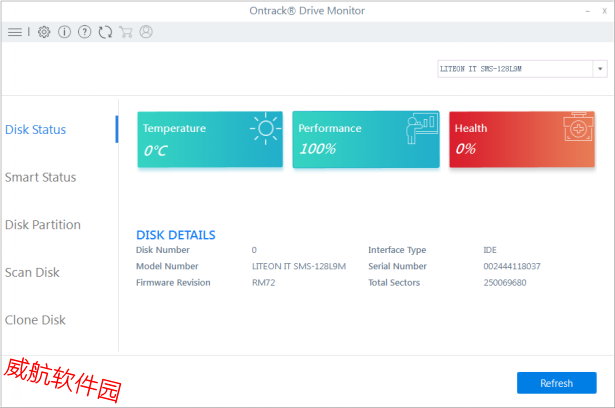The height and width of the screenshot is (408, 615).
Task: Click the Firmware Revision label
Action: coord(173,283)
